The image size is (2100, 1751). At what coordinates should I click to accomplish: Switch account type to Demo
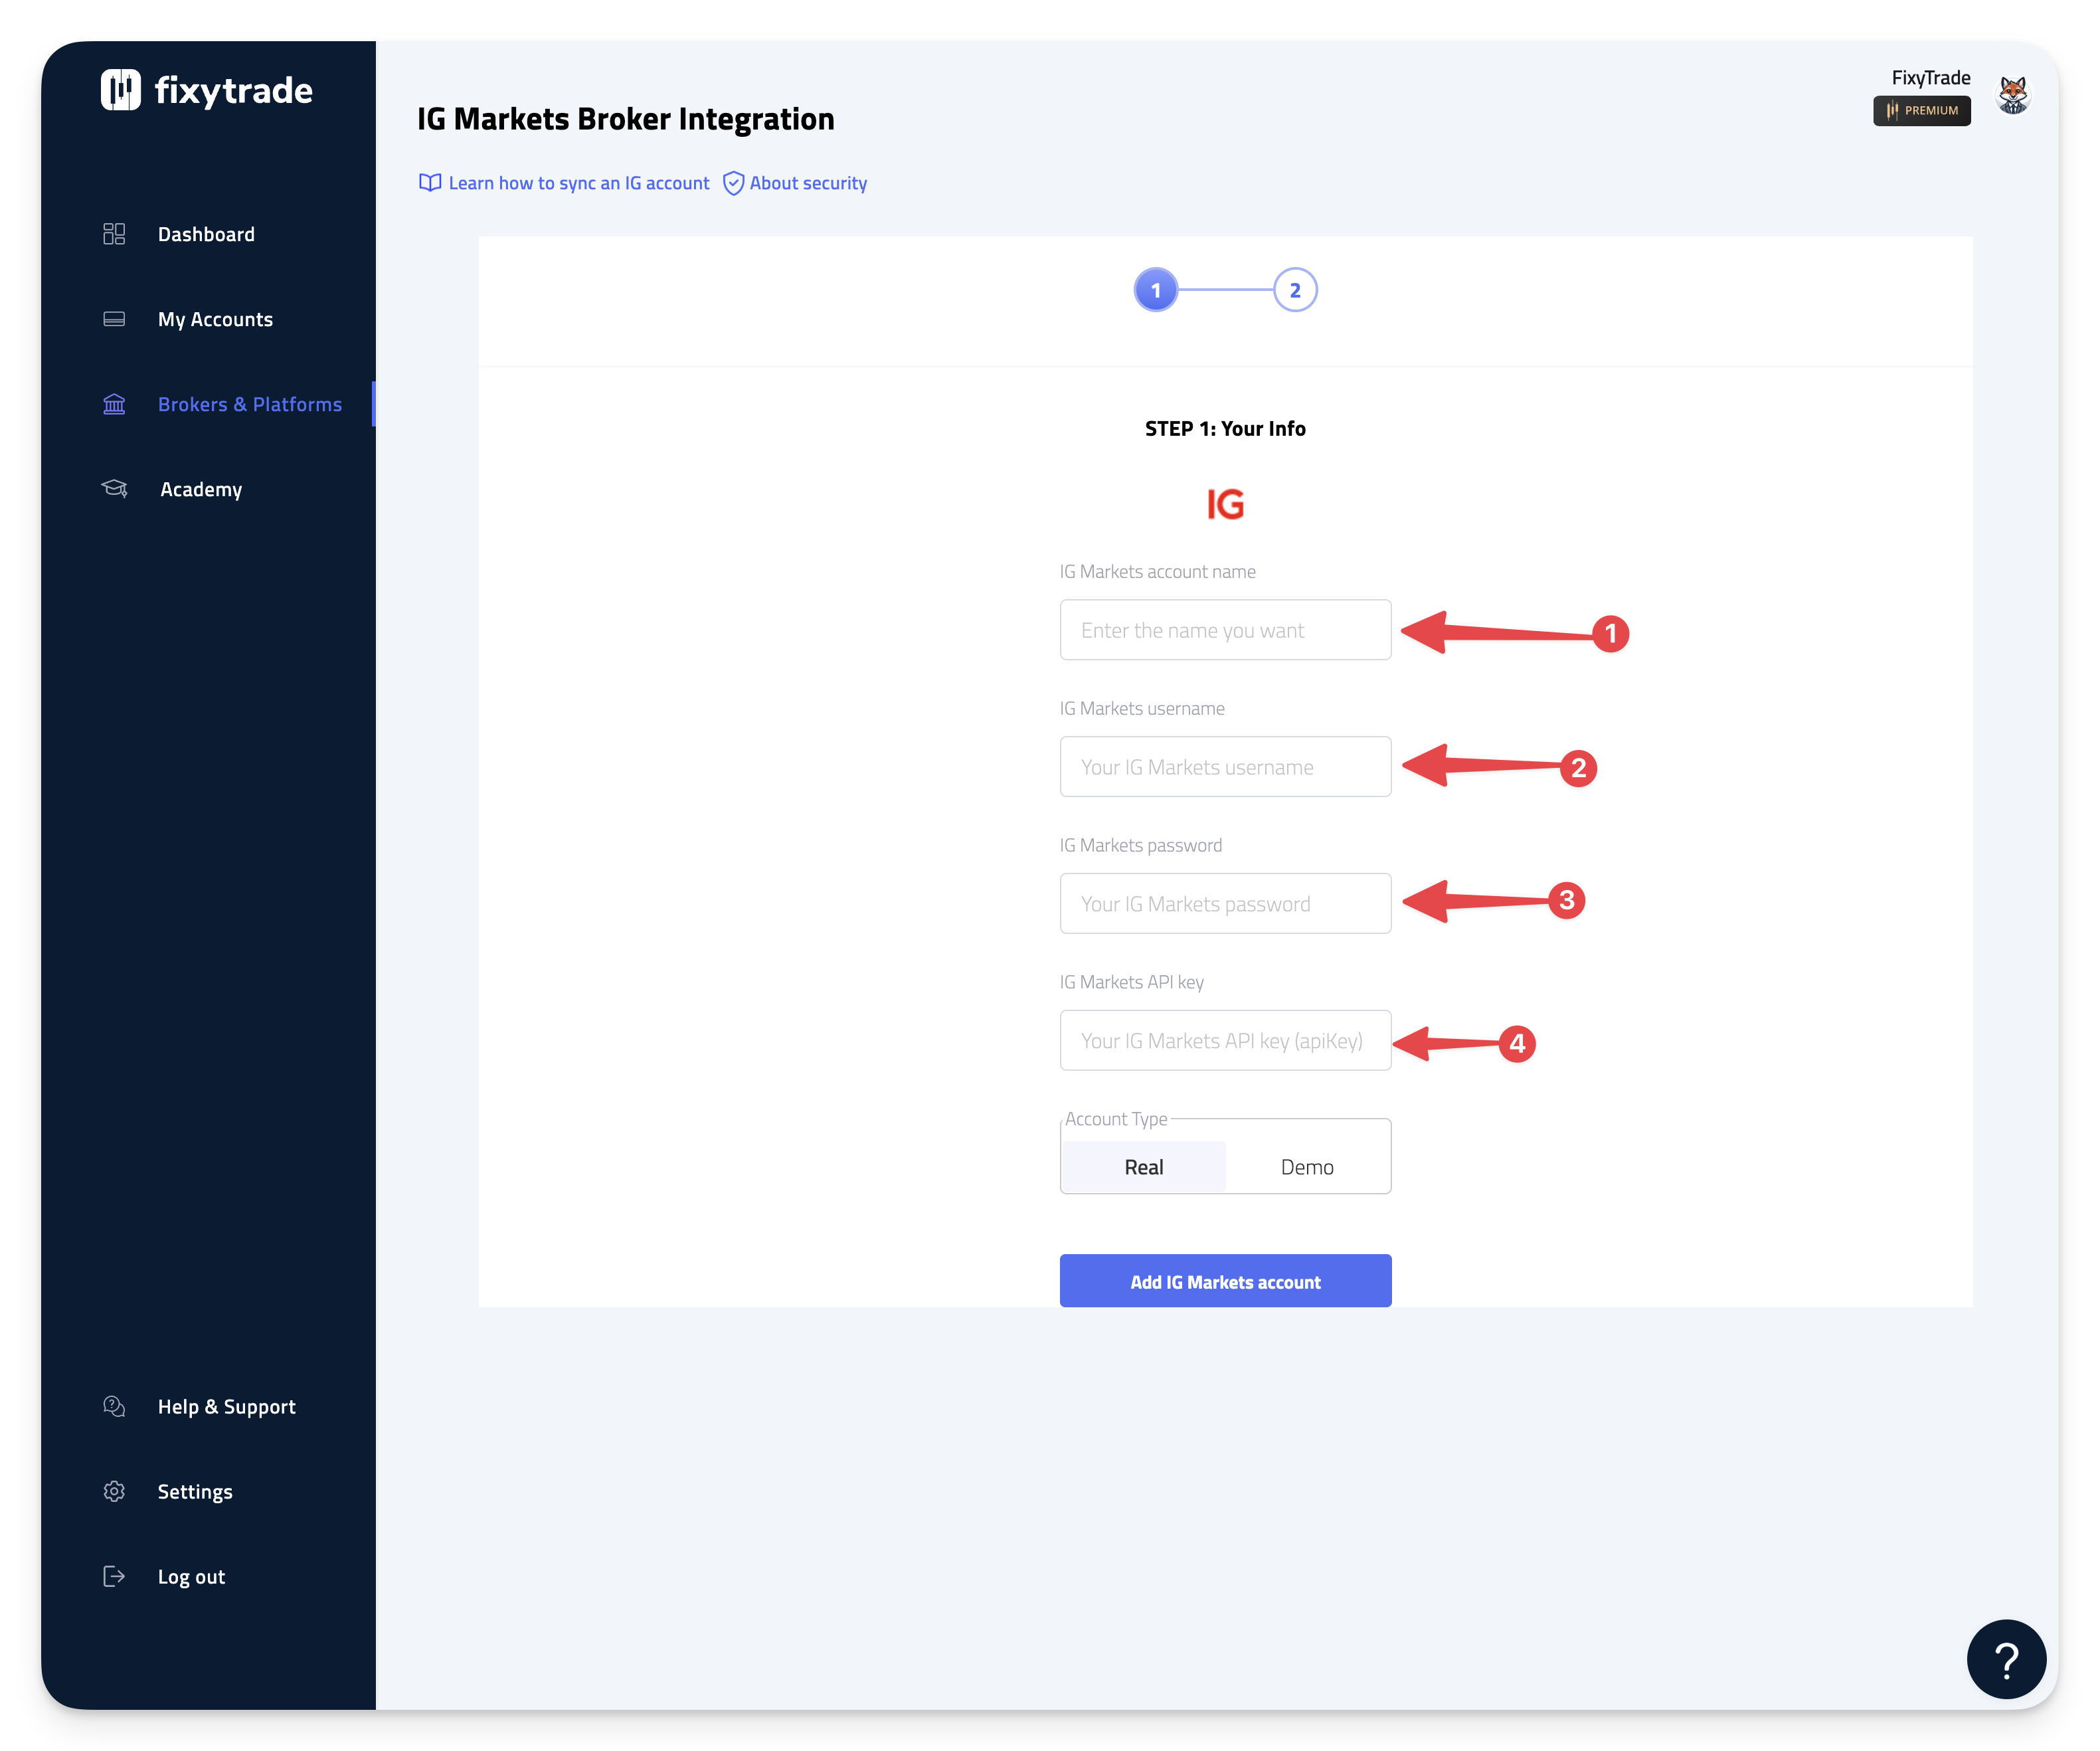[x=1306, y=1167]
